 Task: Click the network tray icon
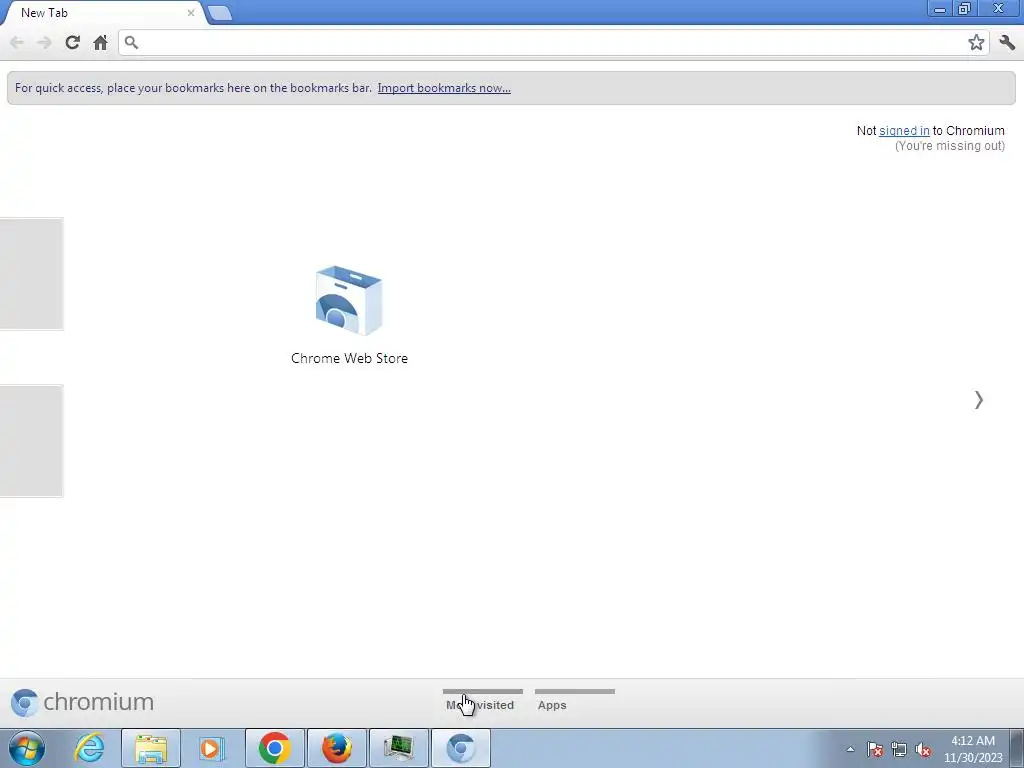tap(899, 750)
